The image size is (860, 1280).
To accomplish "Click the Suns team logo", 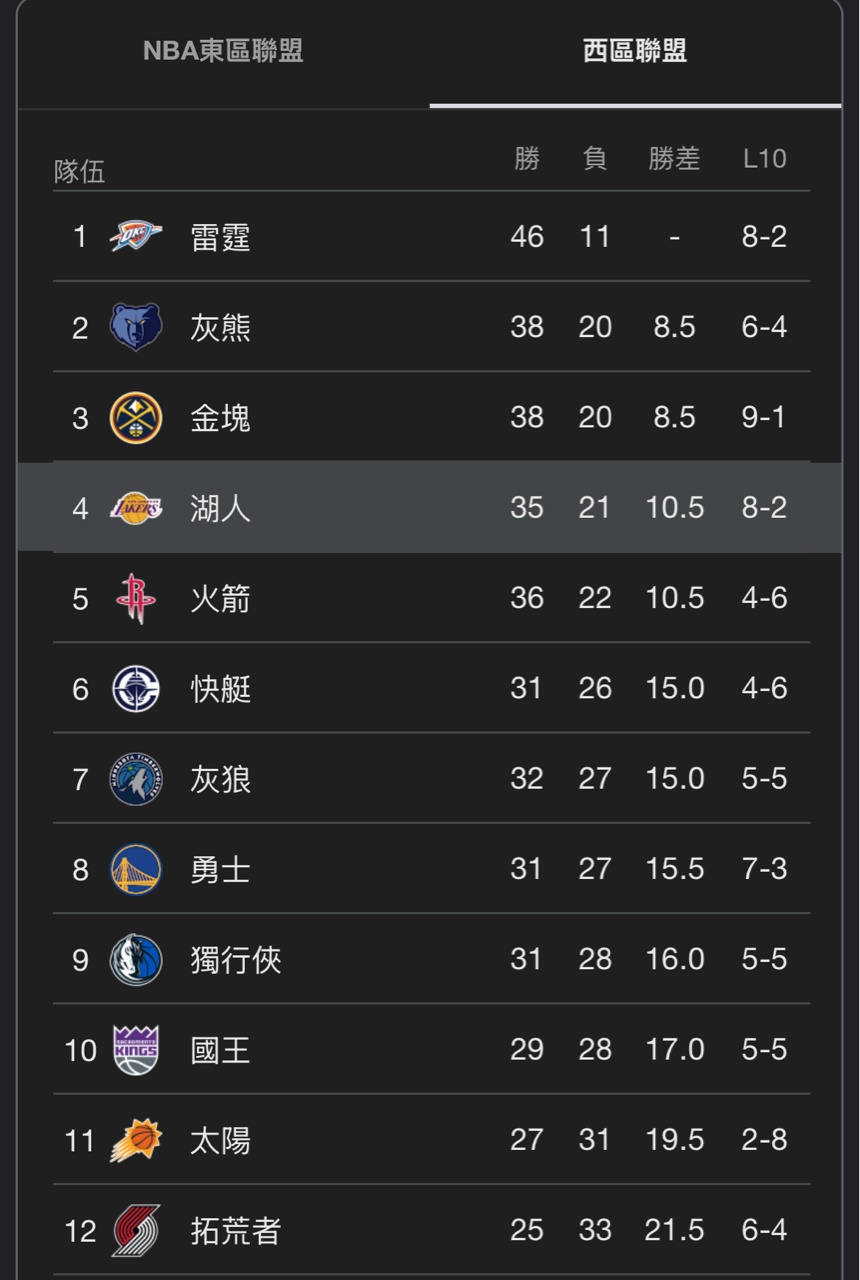I will [x=135, y=1140].
